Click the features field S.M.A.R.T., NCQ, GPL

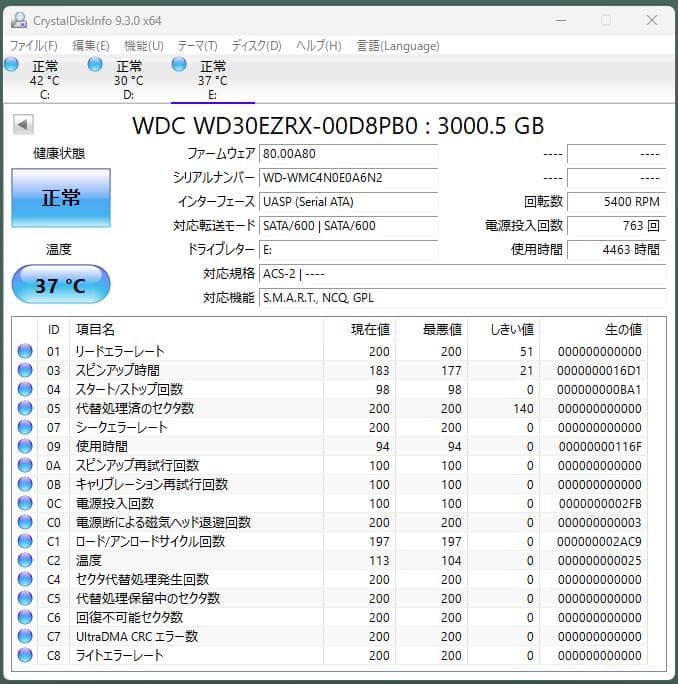462,298
